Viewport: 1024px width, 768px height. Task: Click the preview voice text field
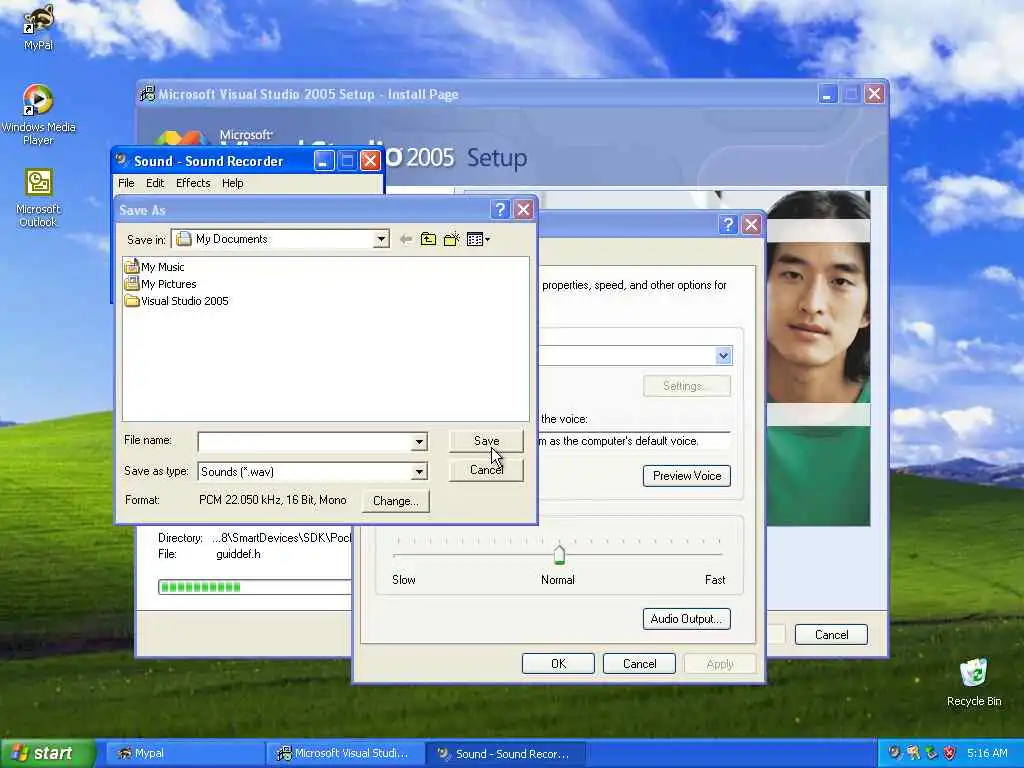coord(634,441)
